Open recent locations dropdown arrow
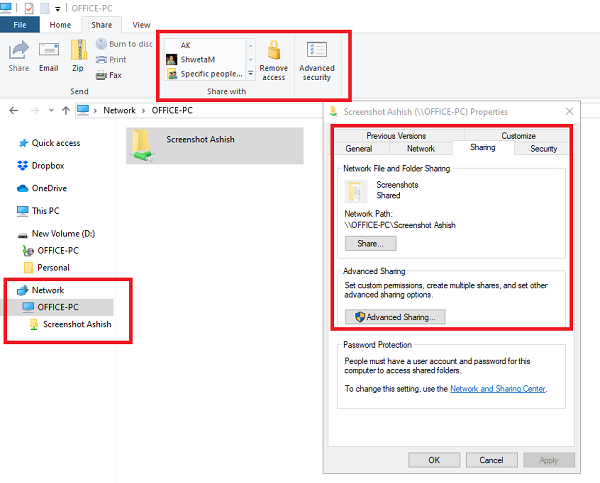 tap(51, 111)
